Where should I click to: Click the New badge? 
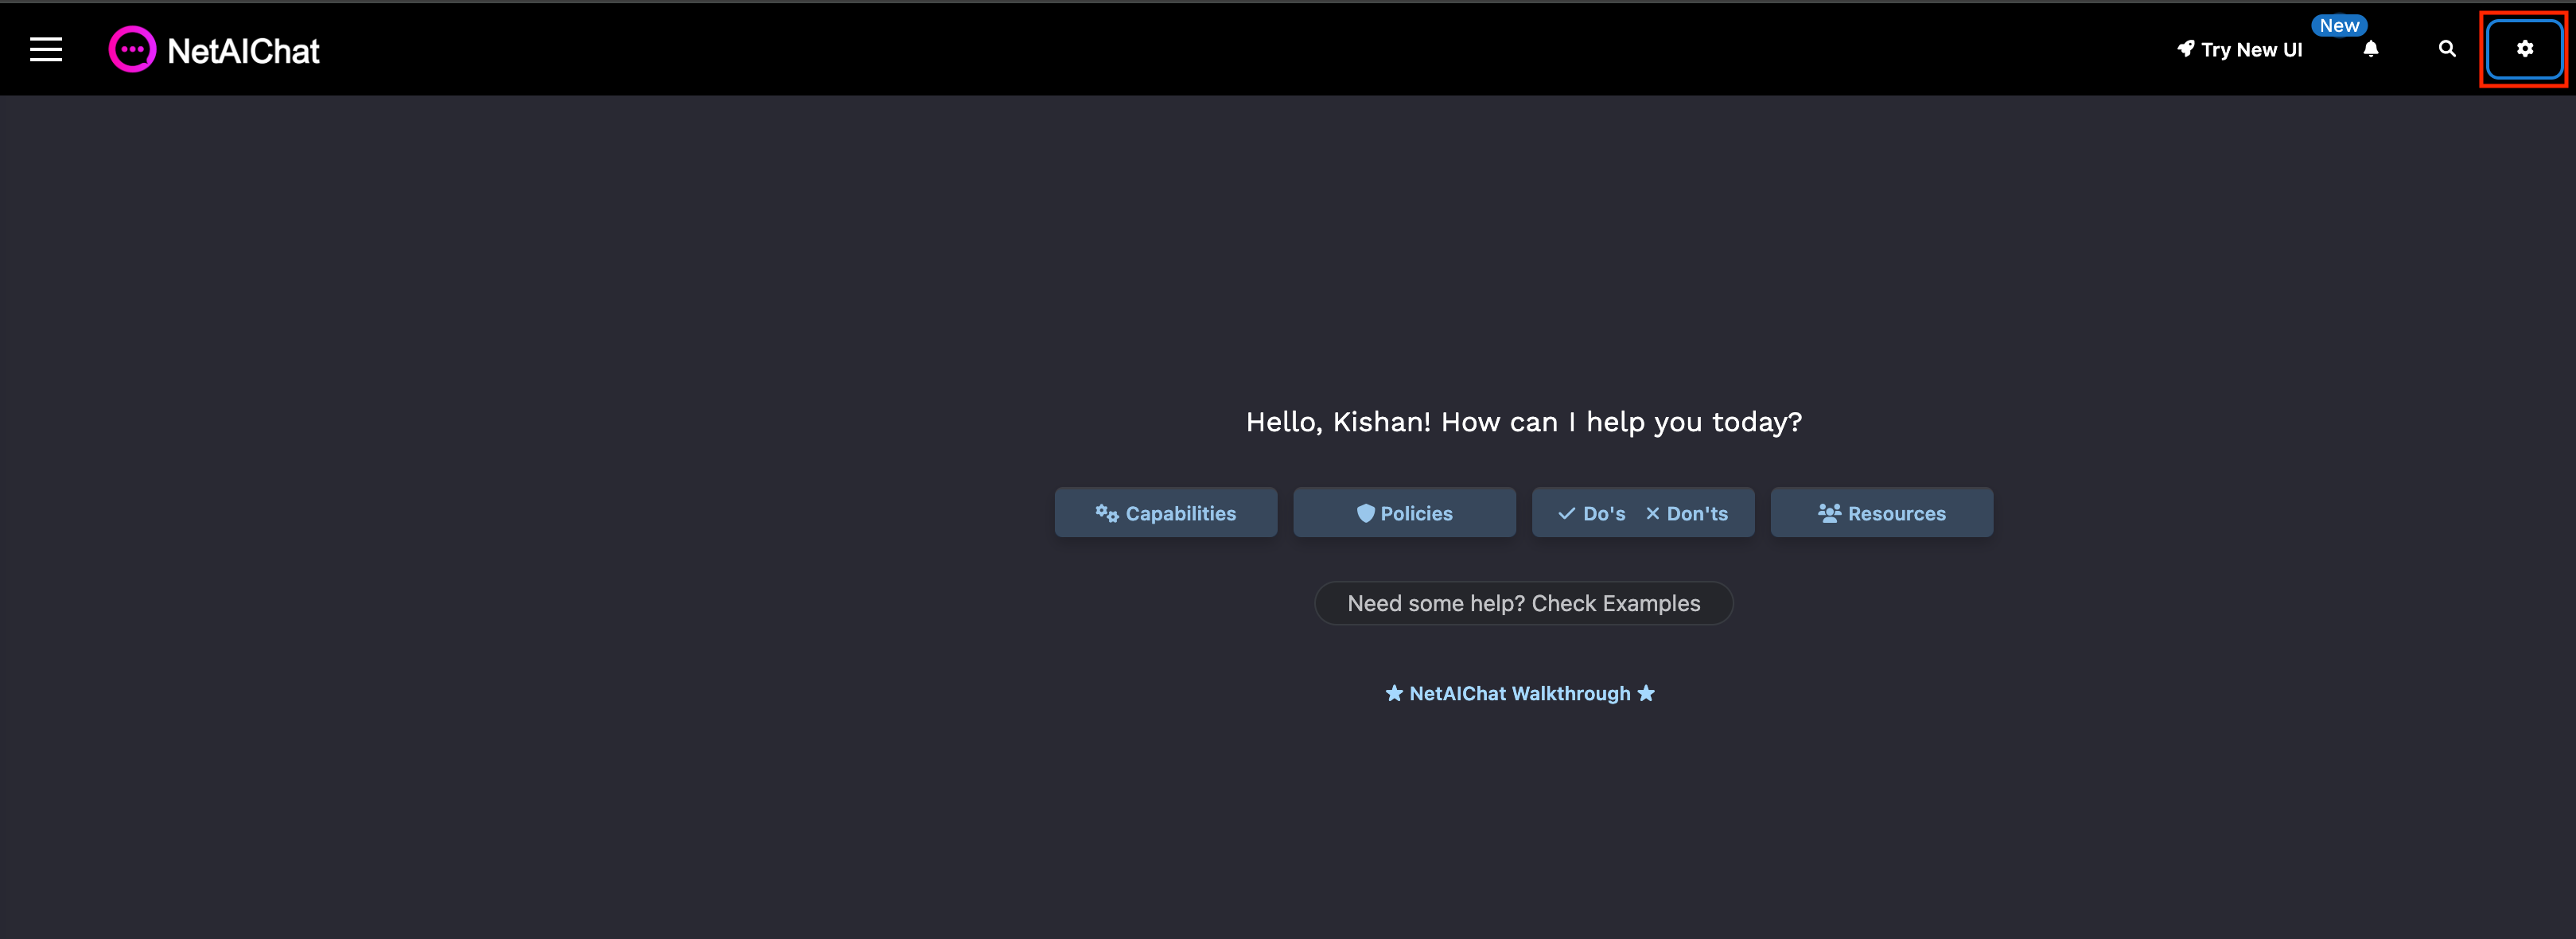pyautogui.click(x=2339, y=26)
